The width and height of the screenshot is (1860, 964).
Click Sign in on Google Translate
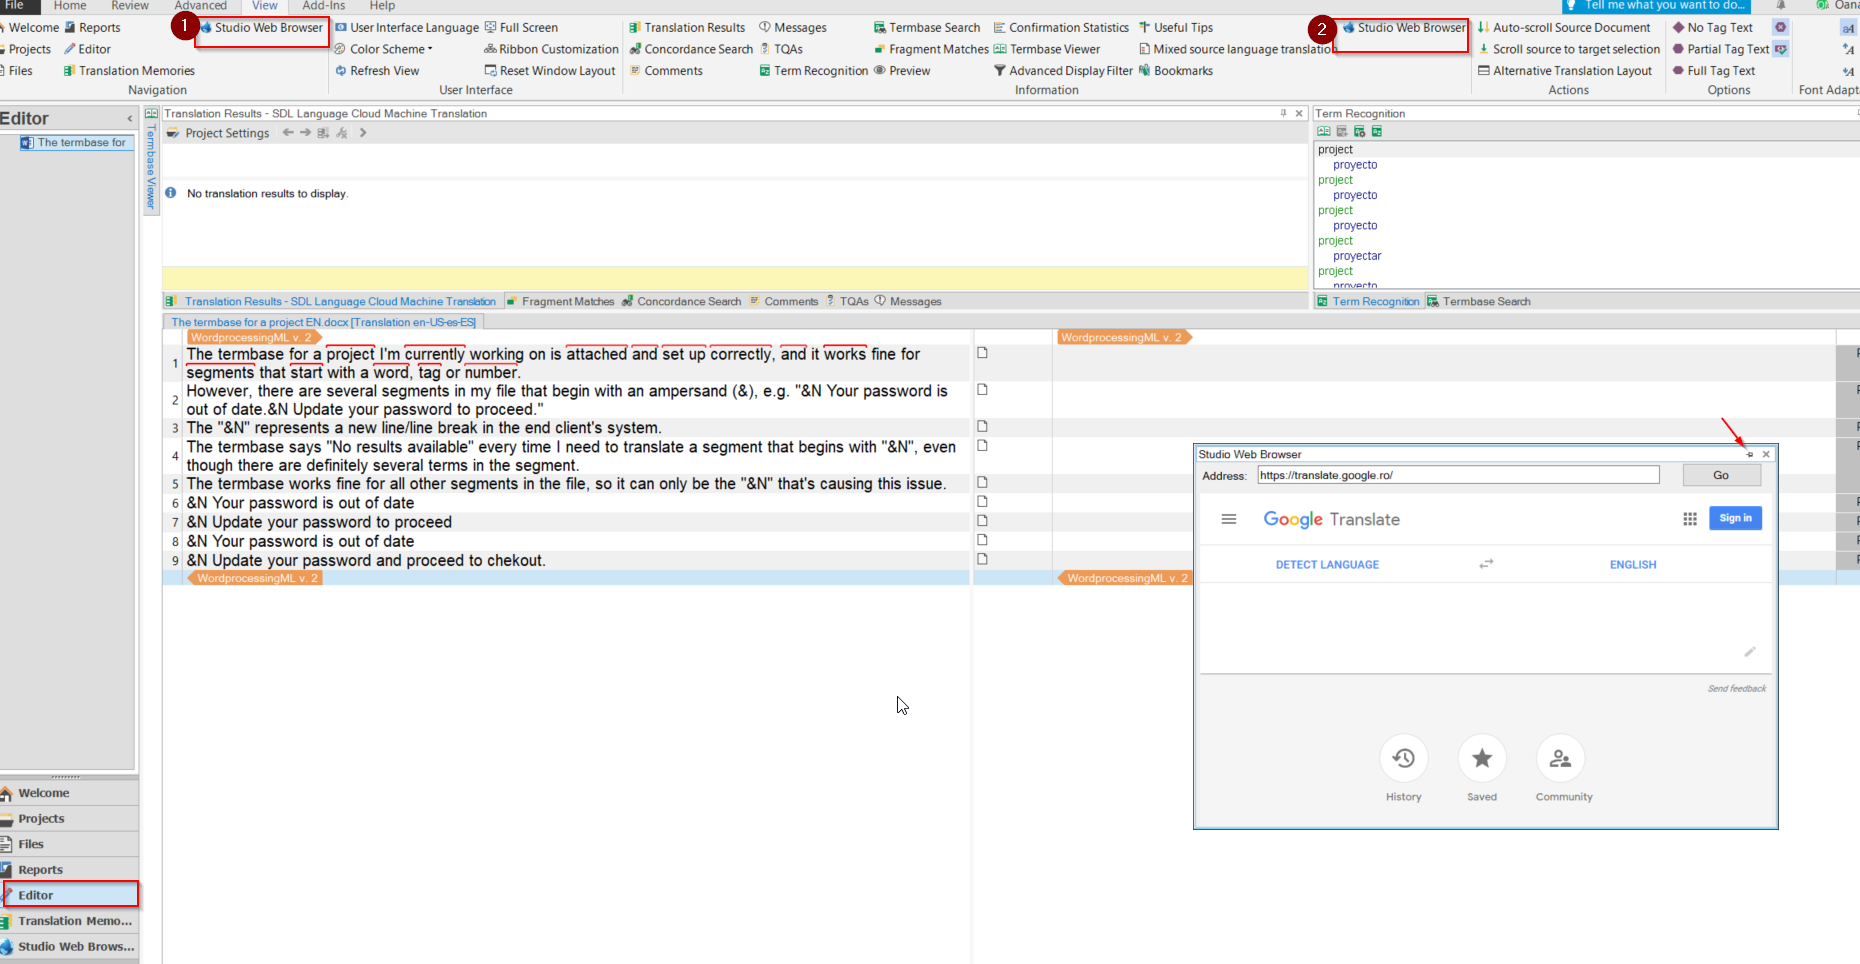(x=1734, y=518)
